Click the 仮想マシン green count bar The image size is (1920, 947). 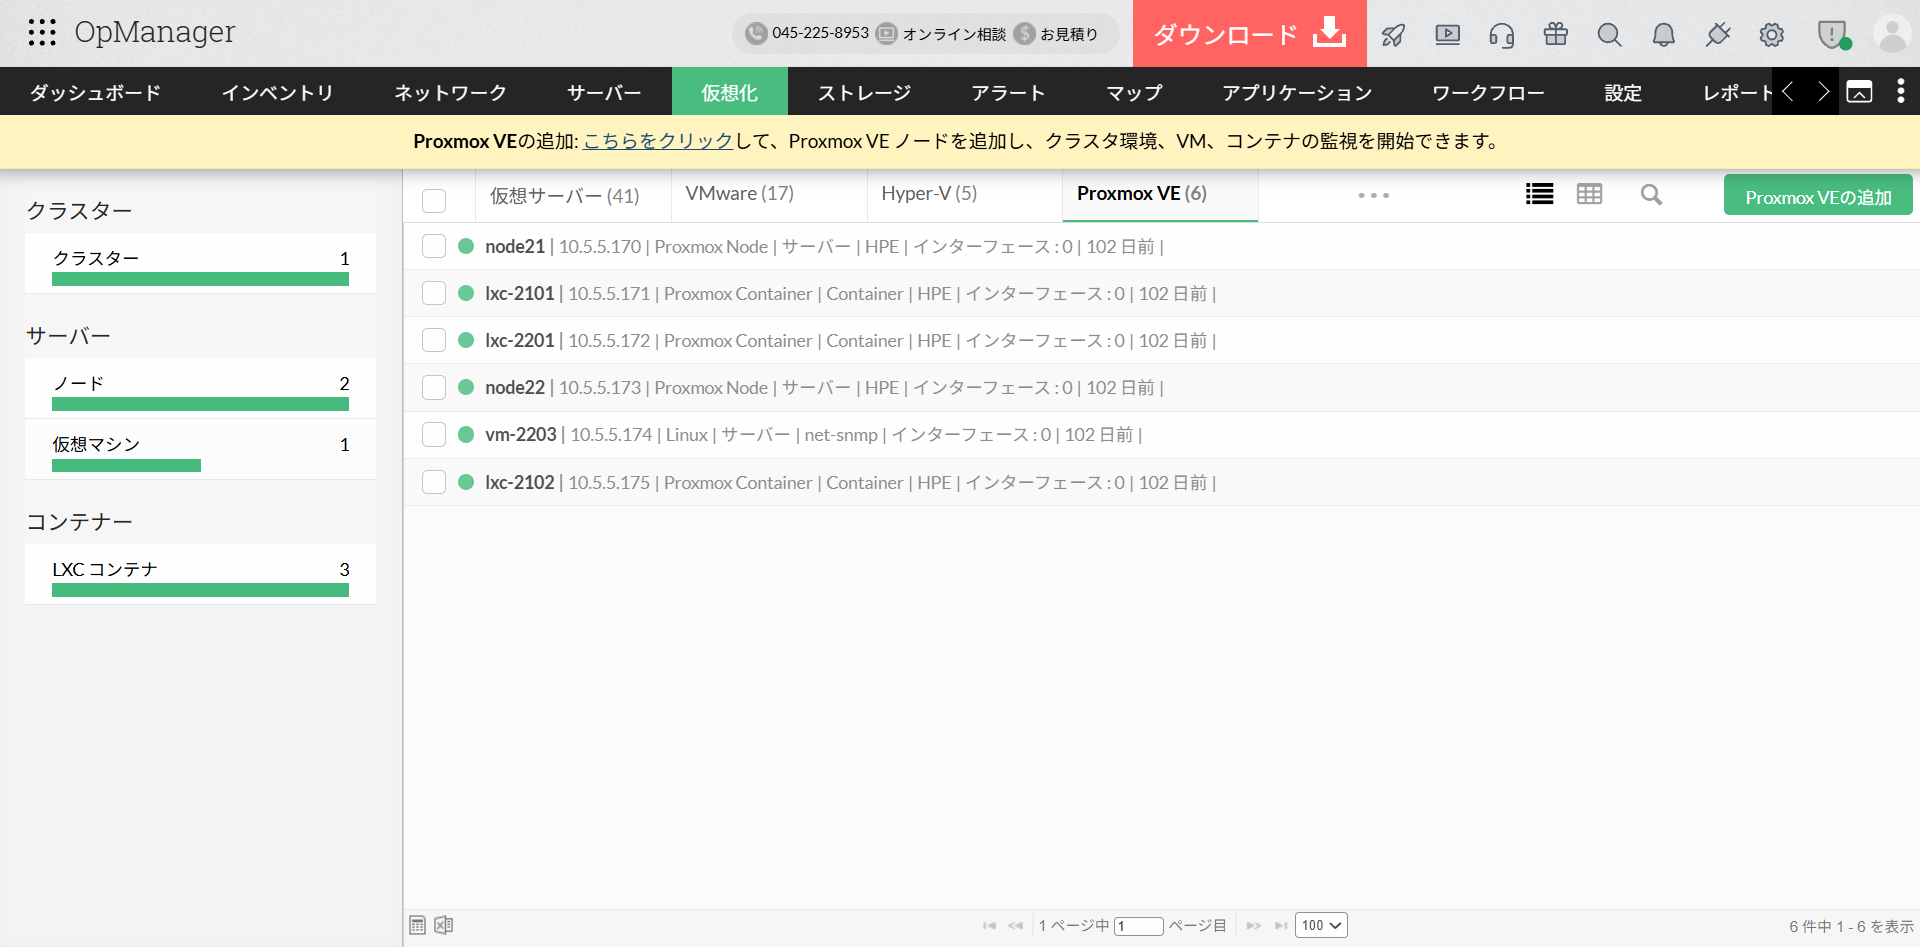pos(126,465)
